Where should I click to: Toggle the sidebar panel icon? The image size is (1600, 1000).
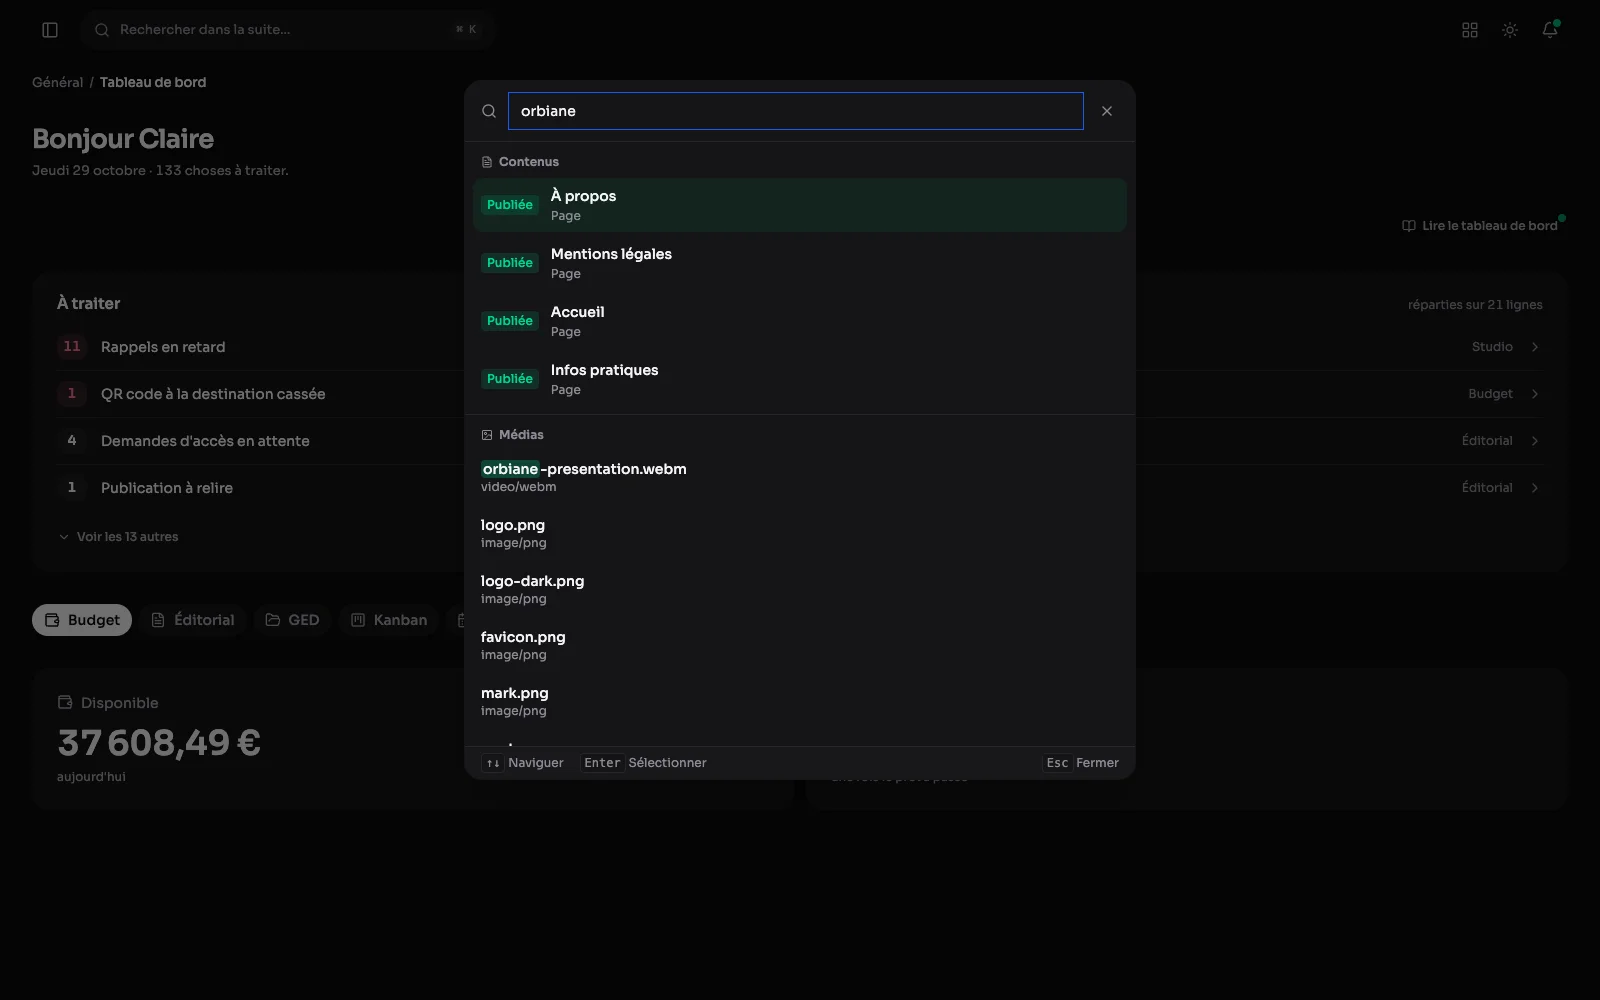point(50,30)
